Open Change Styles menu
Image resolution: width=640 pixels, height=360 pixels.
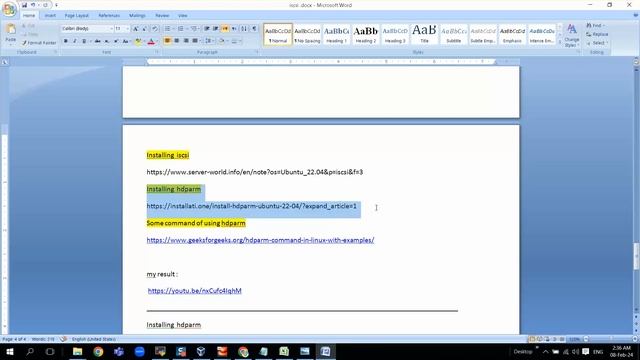click(572, 35)
